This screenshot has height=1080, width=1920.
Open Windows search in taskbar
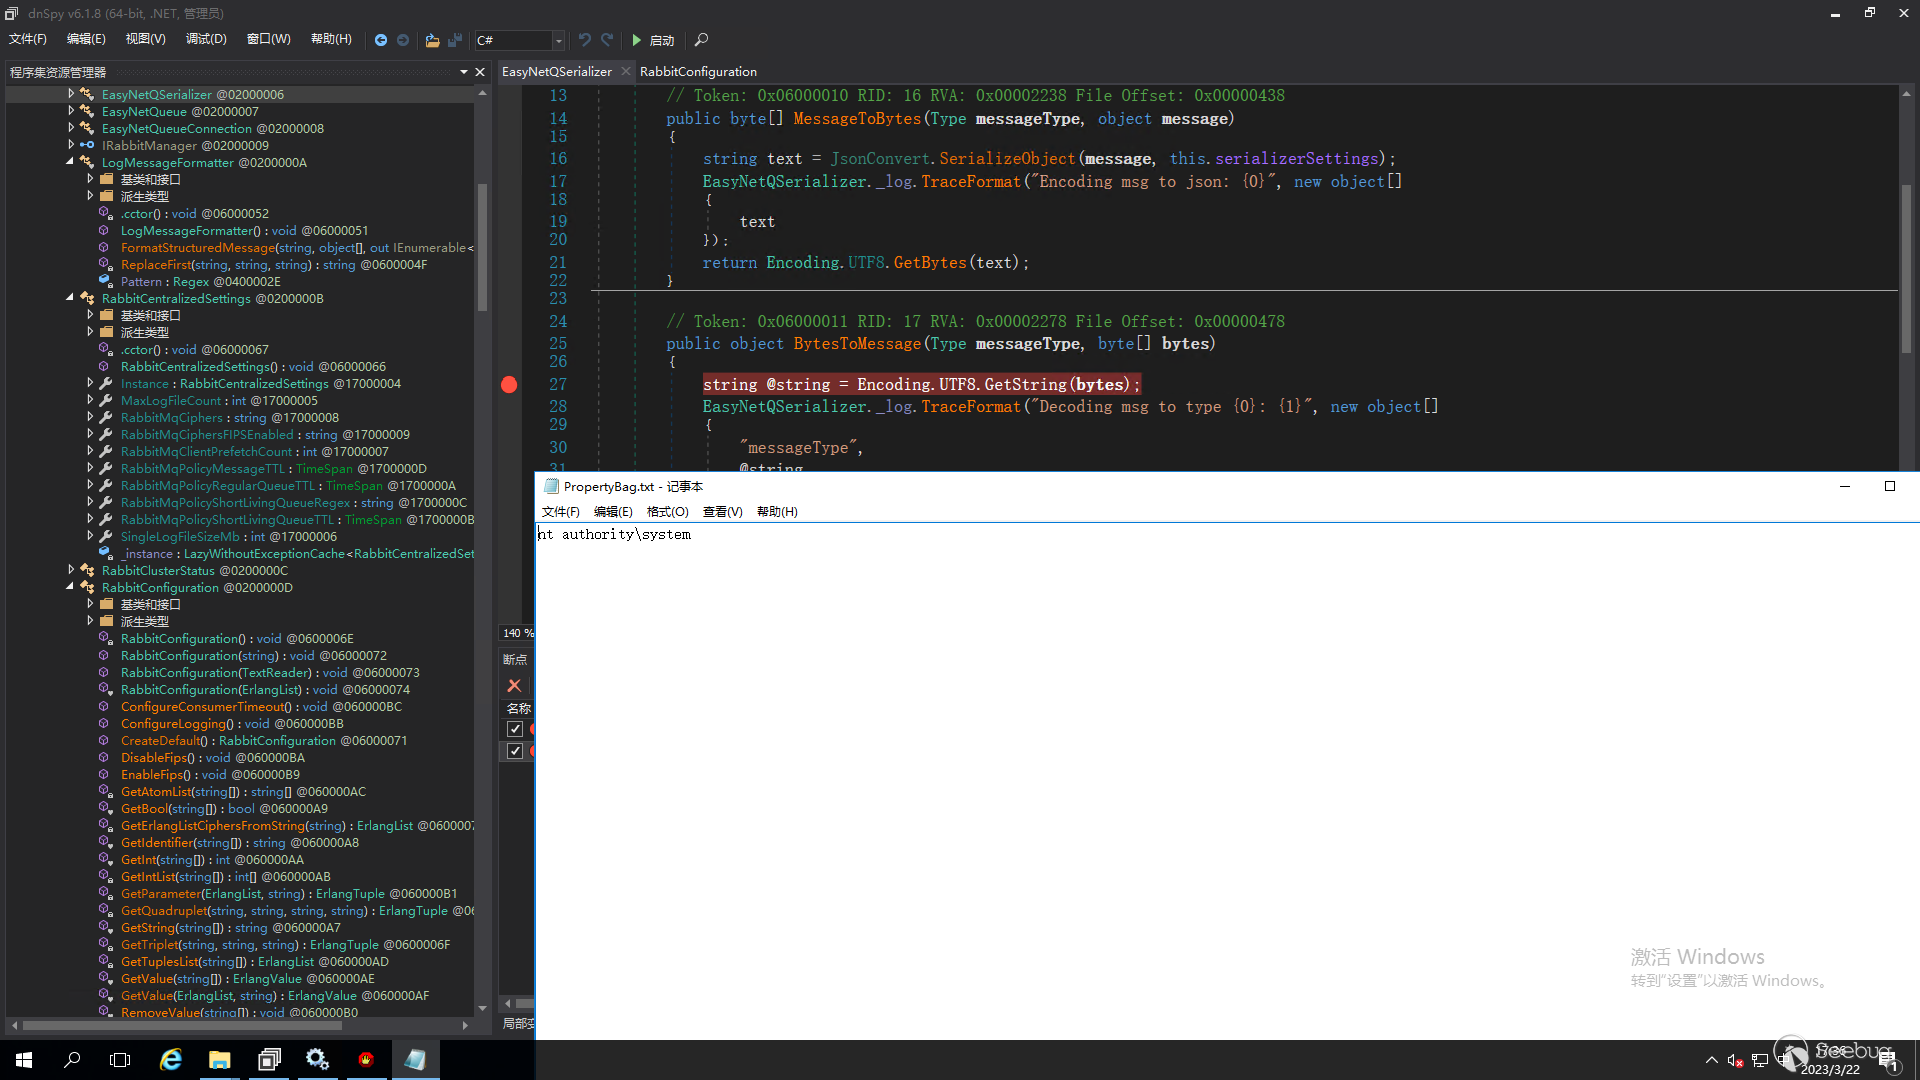[72, 1060]
